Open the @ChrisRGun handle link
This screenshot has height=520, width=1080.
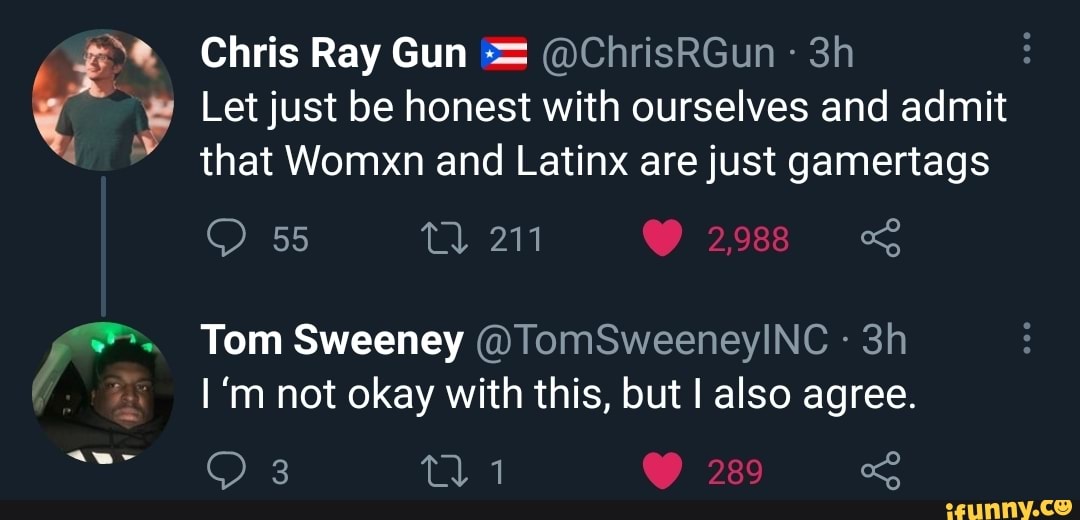pyautogui.click(x=660, y=53)
